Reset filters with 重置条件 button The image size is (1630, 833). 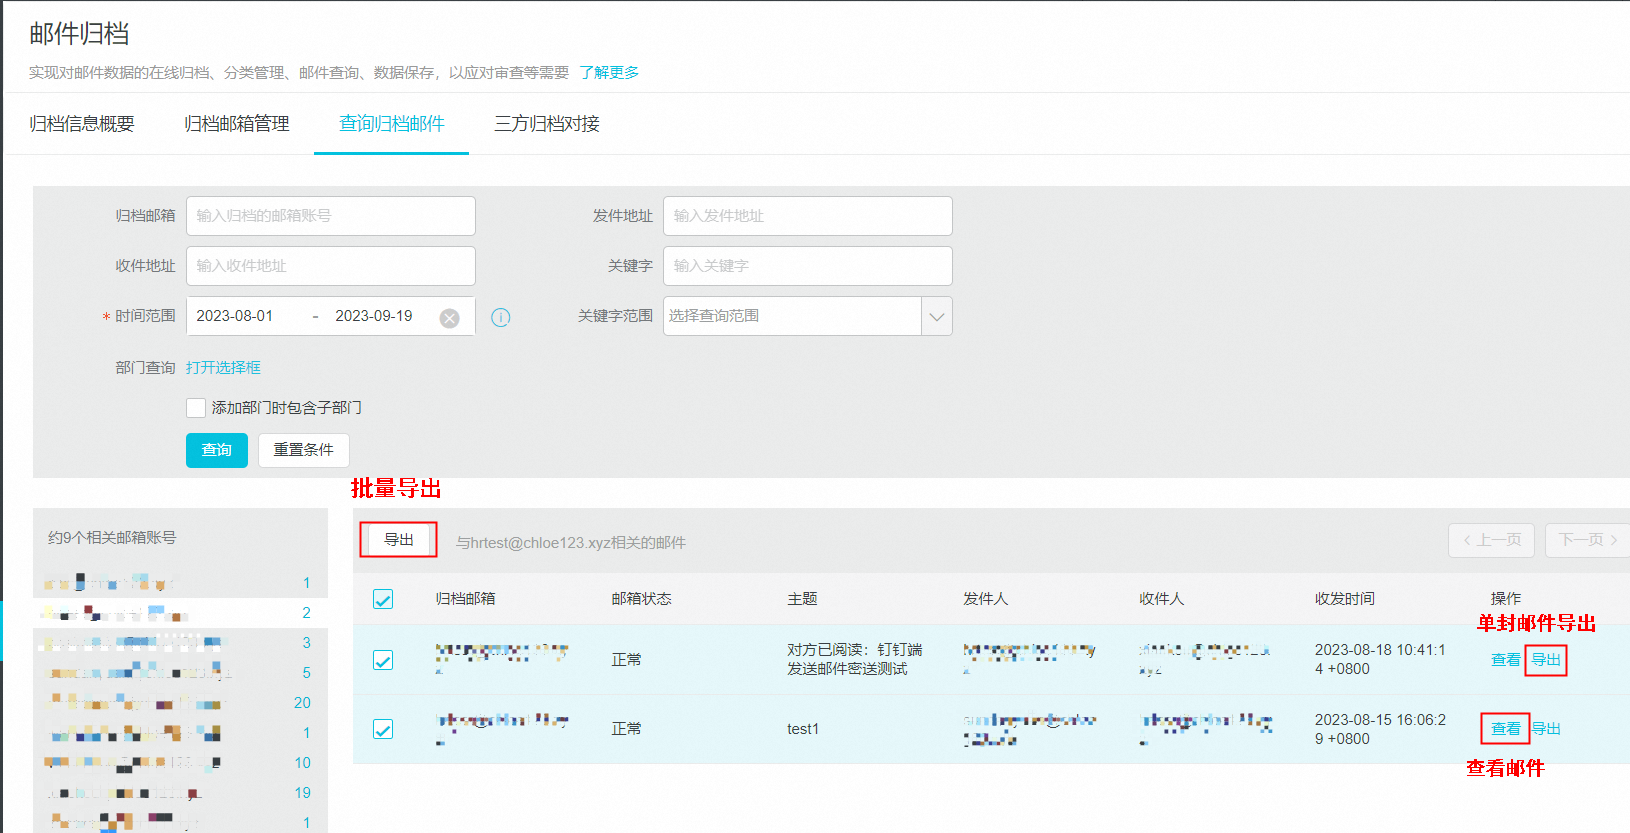pos(304,450)
